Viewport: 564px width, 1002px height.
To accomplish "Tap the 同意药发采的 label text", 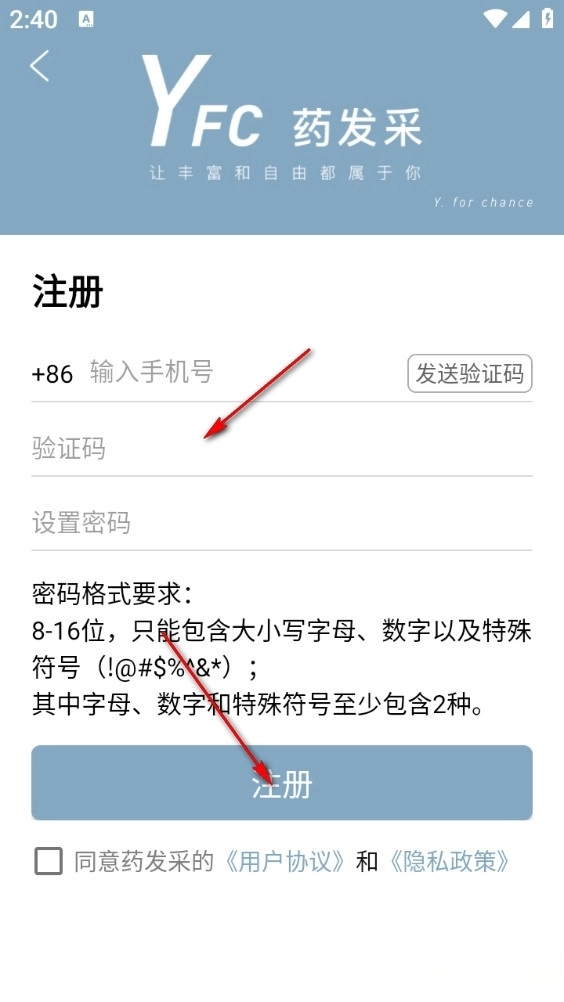I will [x=144, y=861].
